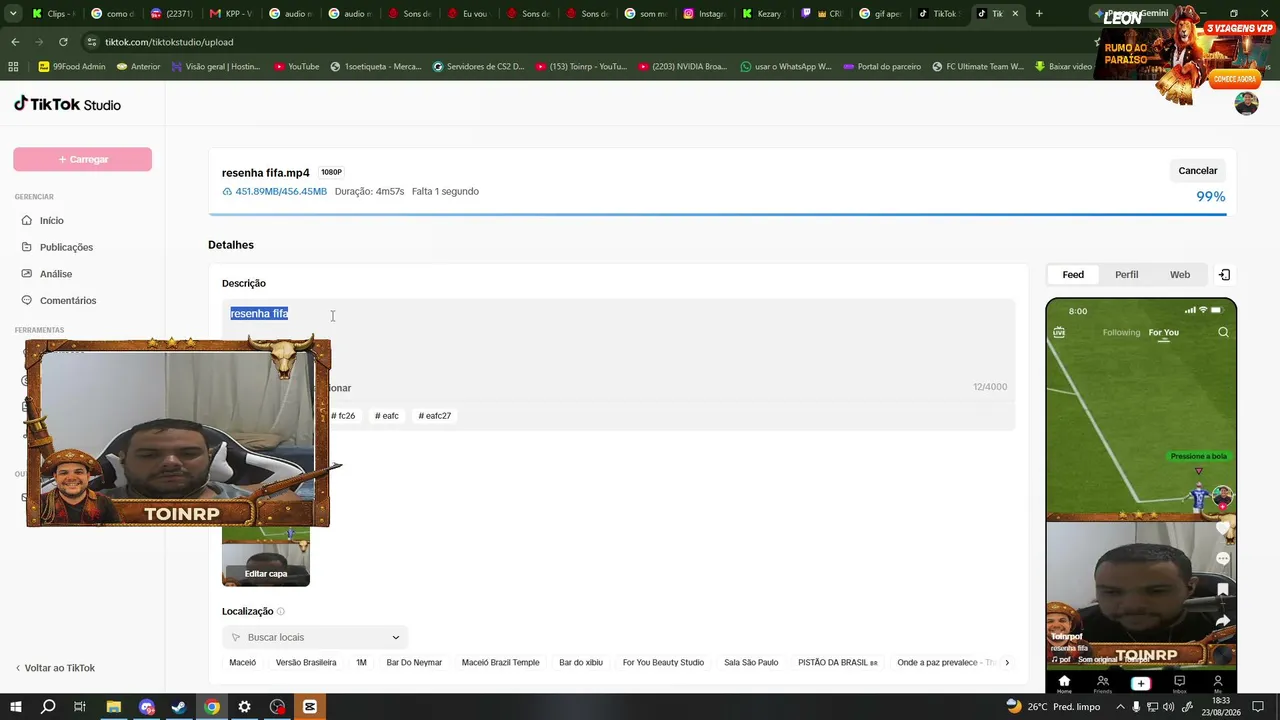Click the collapse preview panel icon

coord(1225,275)
